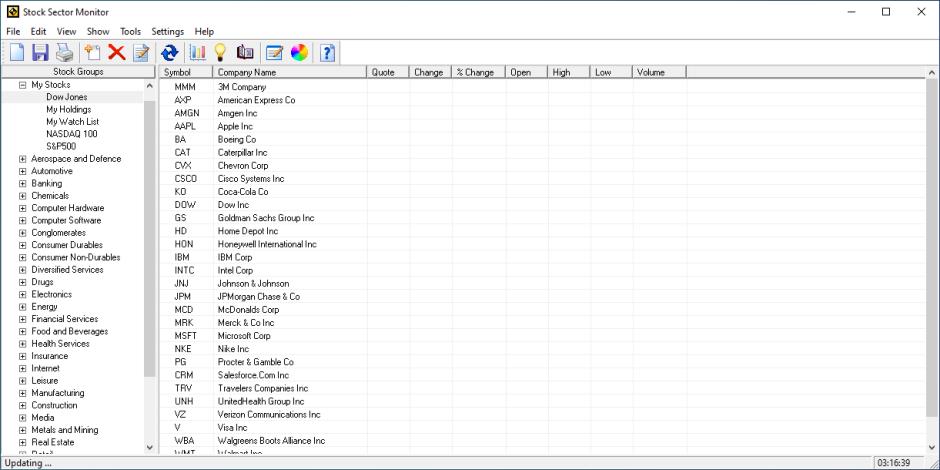
Task: Click the stock list vertical scrollbar thumb
Action: (932, 247)
